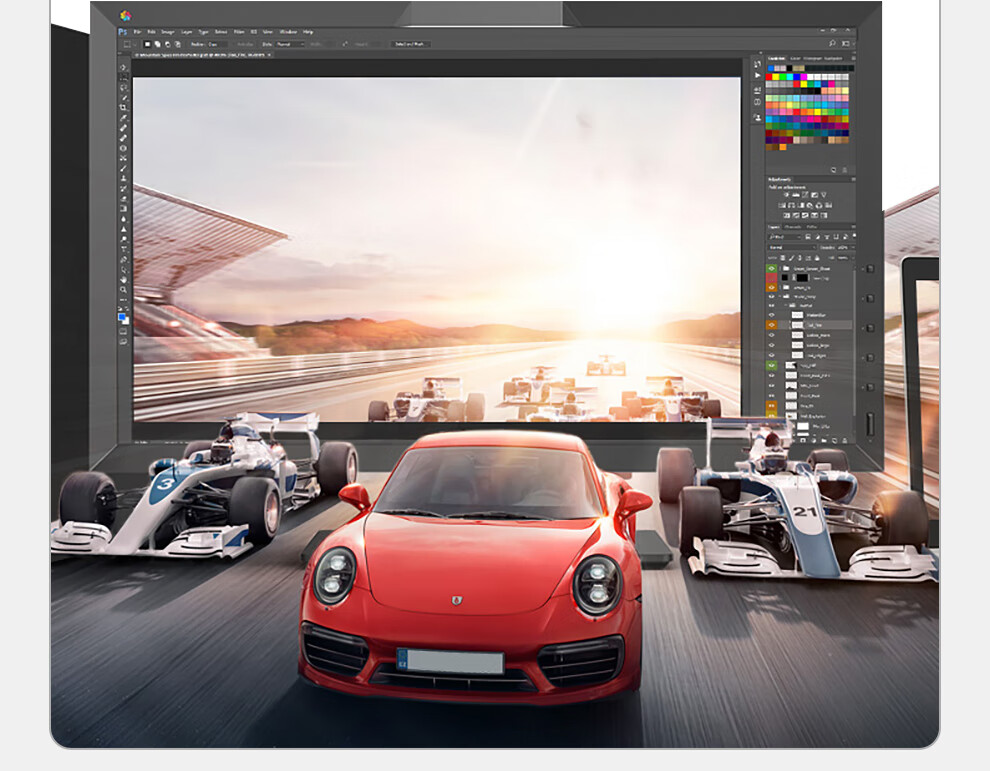Image resolution: width=990 pixels, height=771 pixels.
Task: Open the layer blend mode dropdown
Action: (790, 247)
